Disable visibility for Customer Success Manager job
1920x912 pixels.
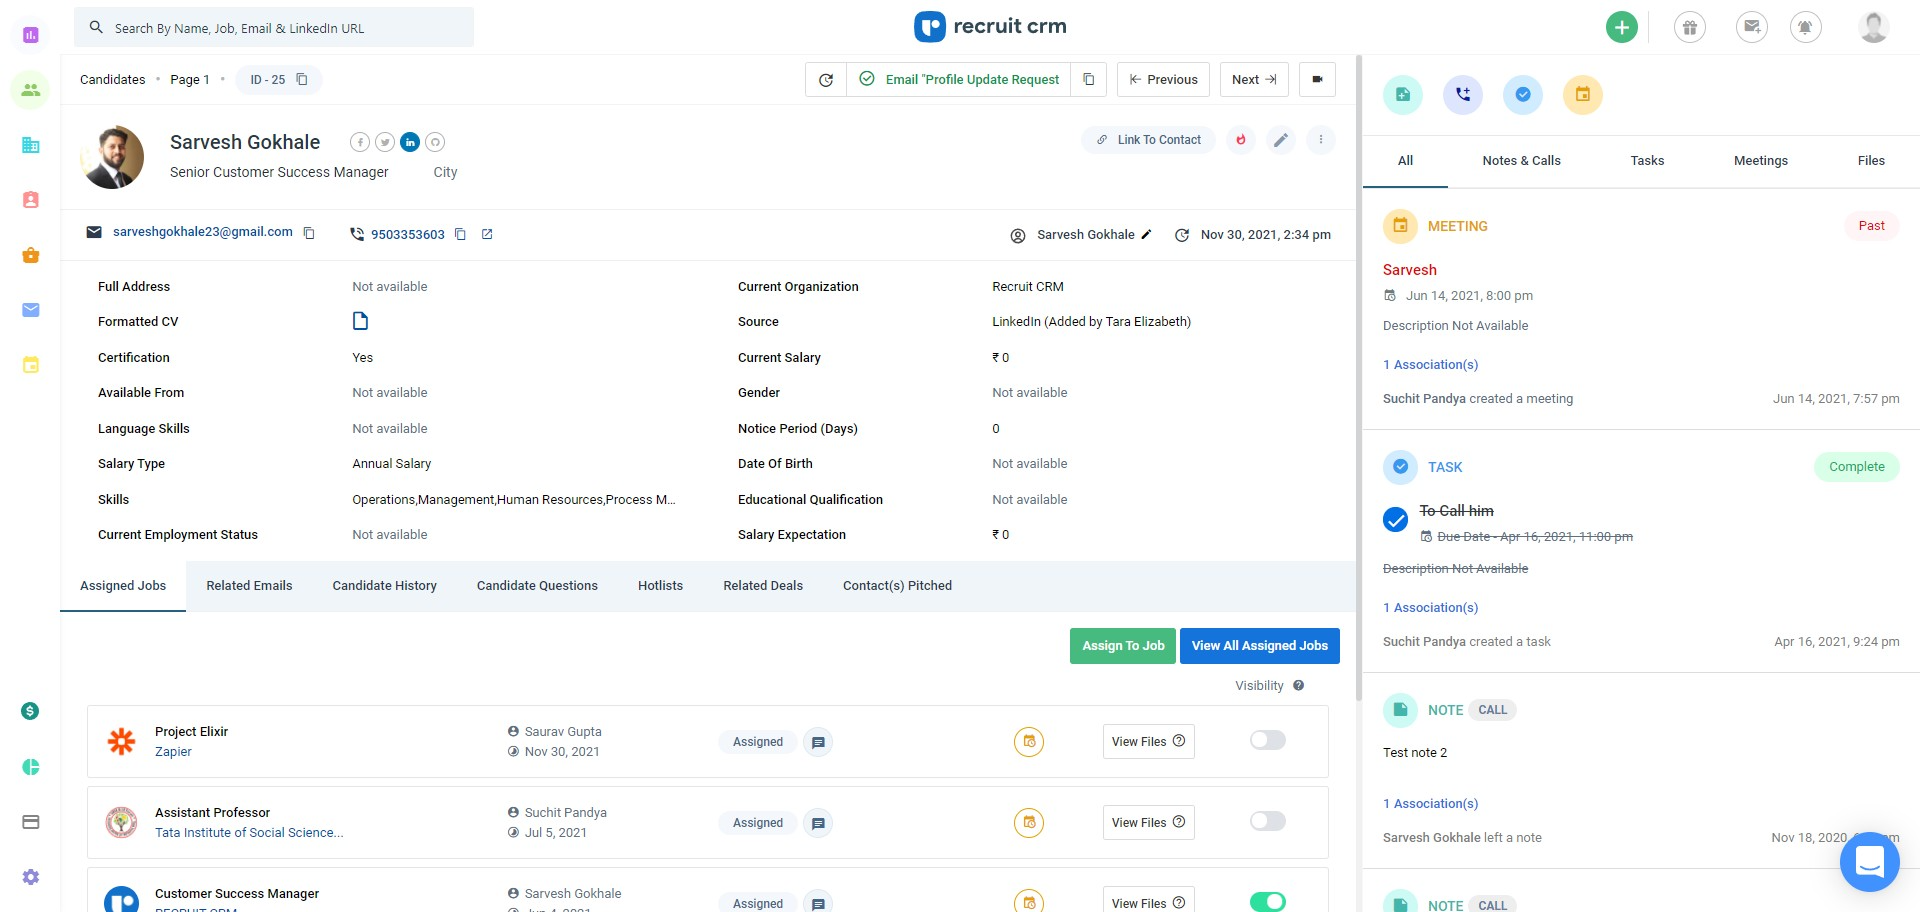1268,902
